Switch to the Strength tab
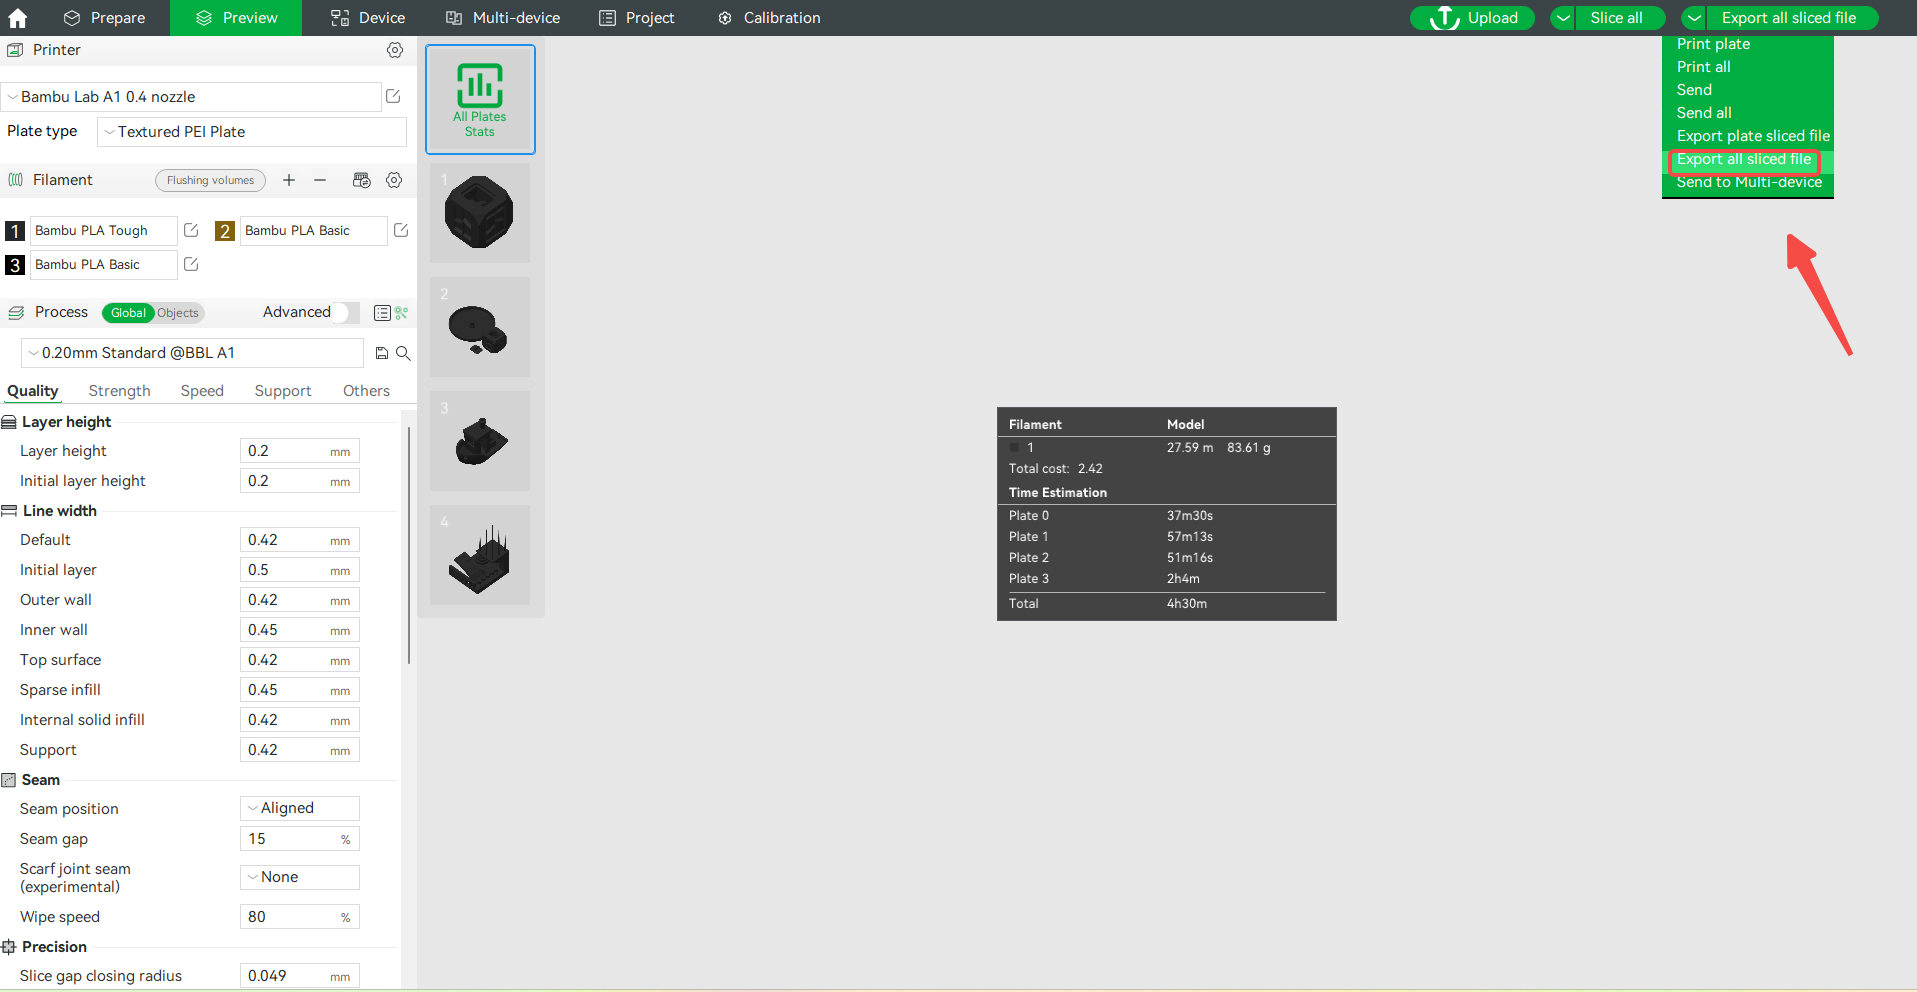1917x992 pixels. pyautogui.click(x=119, y=391)
